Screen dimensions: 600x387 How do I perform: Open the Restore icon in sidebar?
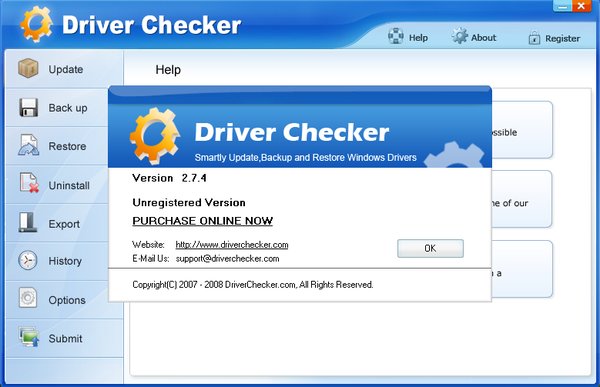tap(28, 145)
